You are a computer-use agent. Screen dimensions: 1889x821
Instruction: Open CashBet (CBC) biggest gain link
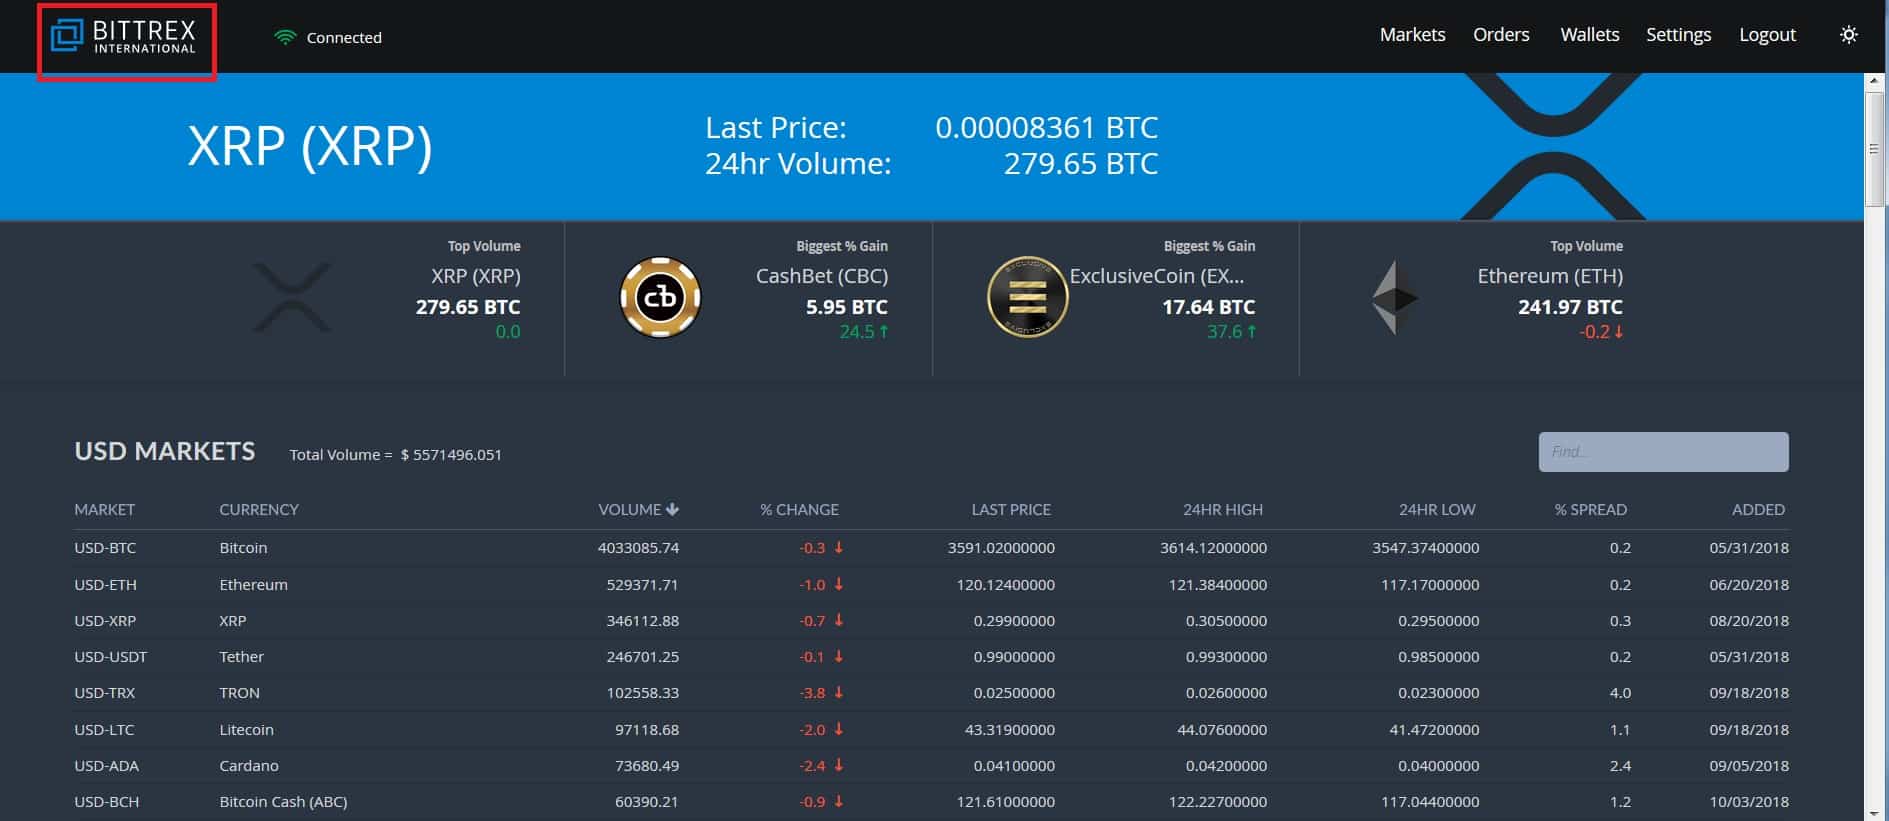(x=822, y=276)
